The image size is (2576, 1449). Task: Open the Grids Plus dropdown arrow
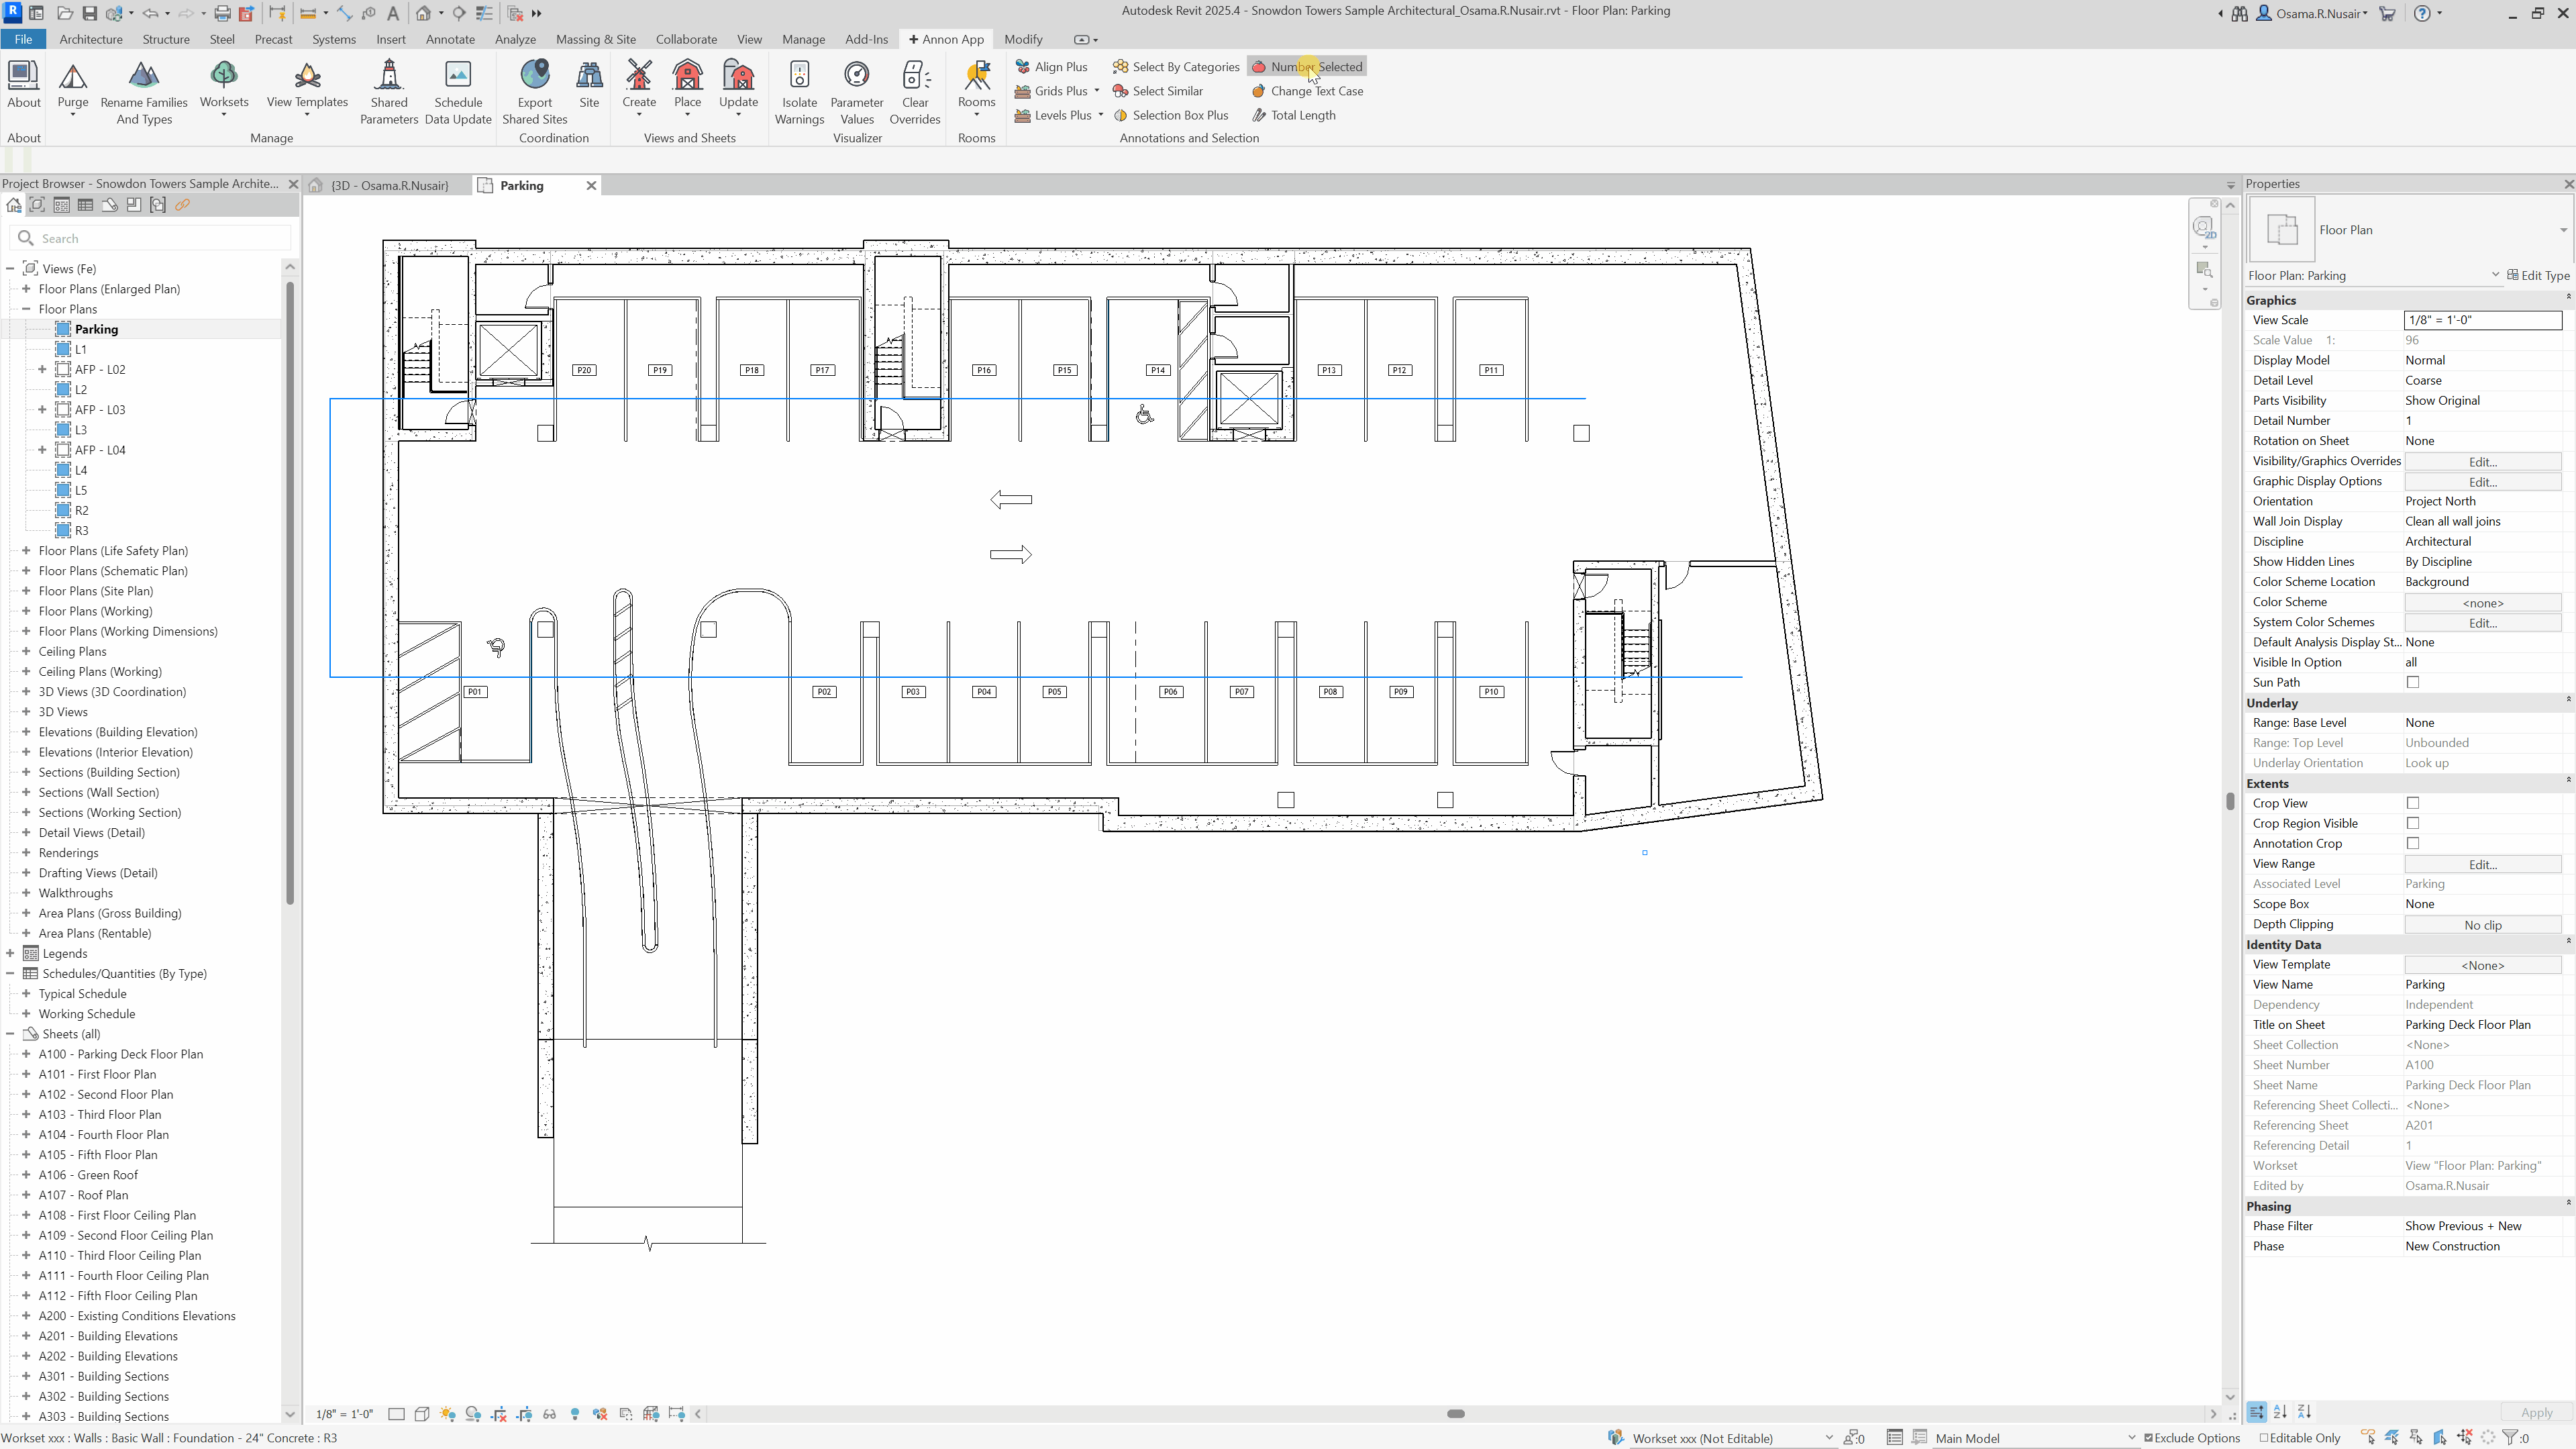click(x=1097, y=91)
